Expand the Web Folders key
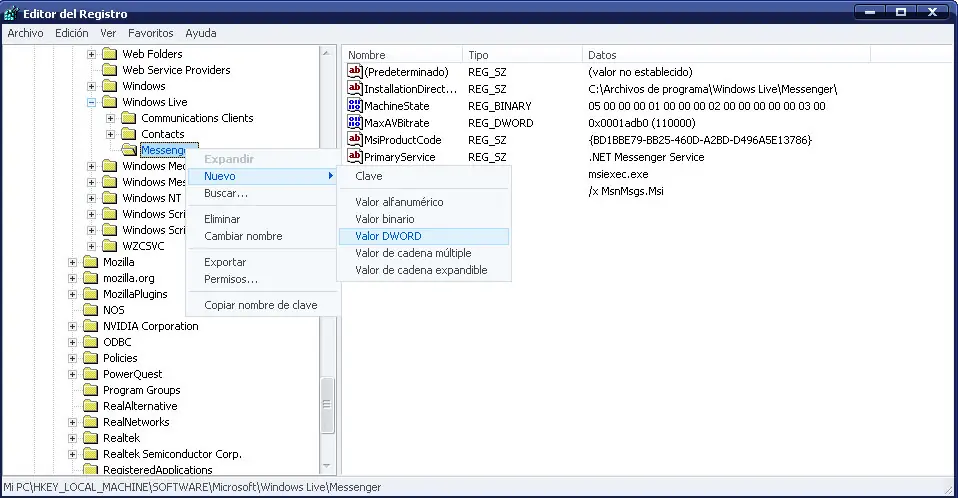This screenshot has height=498, width=958. [91, 54]
